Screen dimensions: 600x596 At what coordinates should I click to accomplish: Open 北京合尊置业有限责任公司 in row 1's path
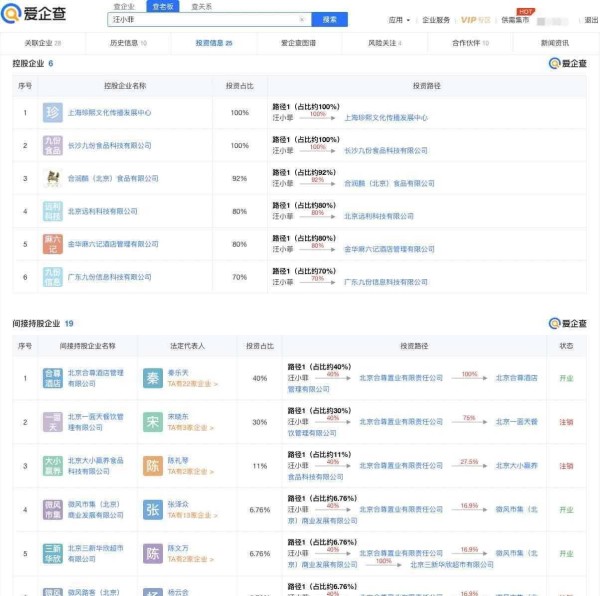click(401, 378)
